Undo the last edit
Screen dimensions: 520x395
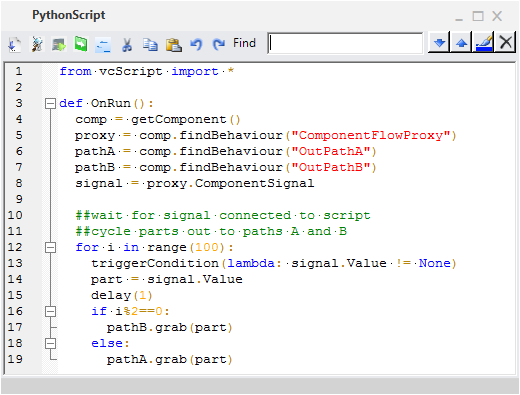pos(196,44)
